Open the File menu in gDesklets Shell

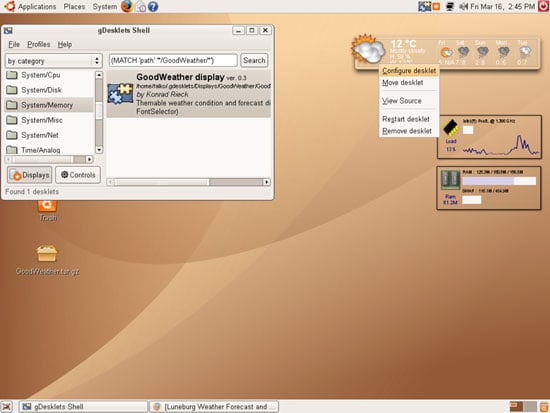[x=14, y=45]
